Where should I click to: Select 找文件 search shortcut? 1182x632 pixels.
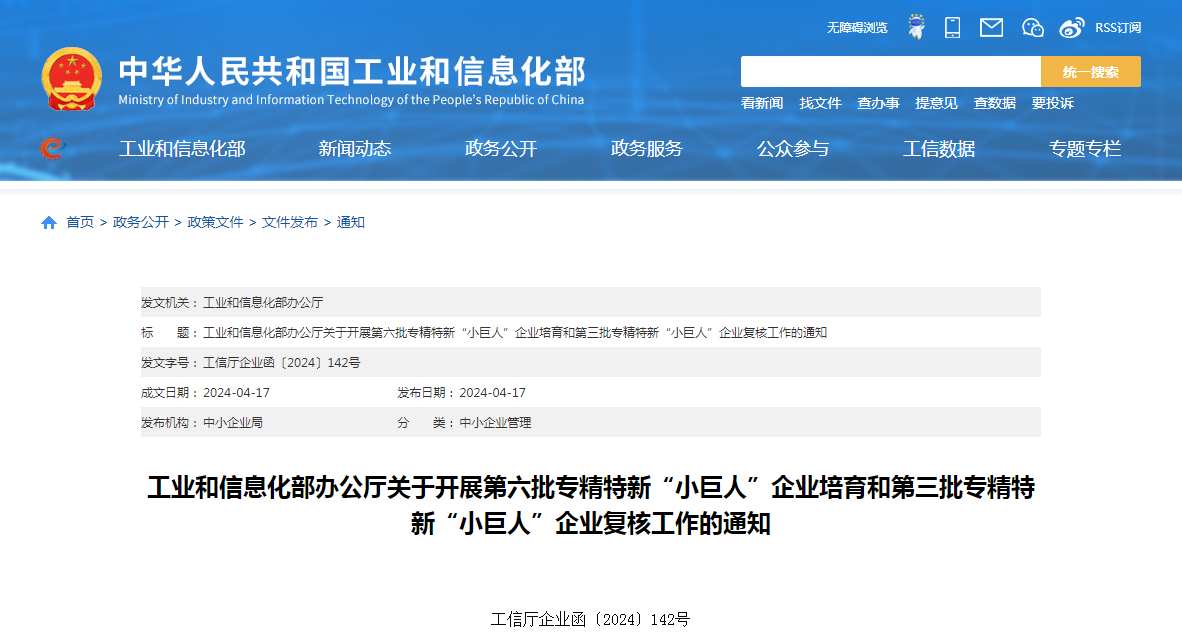pos(820,103)
